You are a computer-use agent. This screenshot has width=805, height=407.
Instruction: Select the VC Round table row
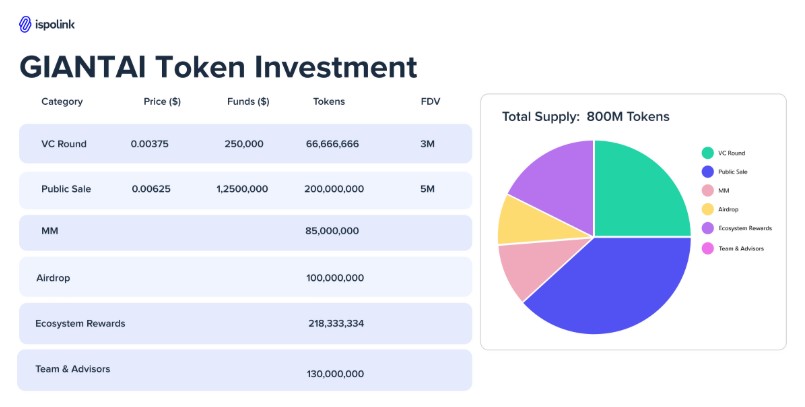coord(245,144)
